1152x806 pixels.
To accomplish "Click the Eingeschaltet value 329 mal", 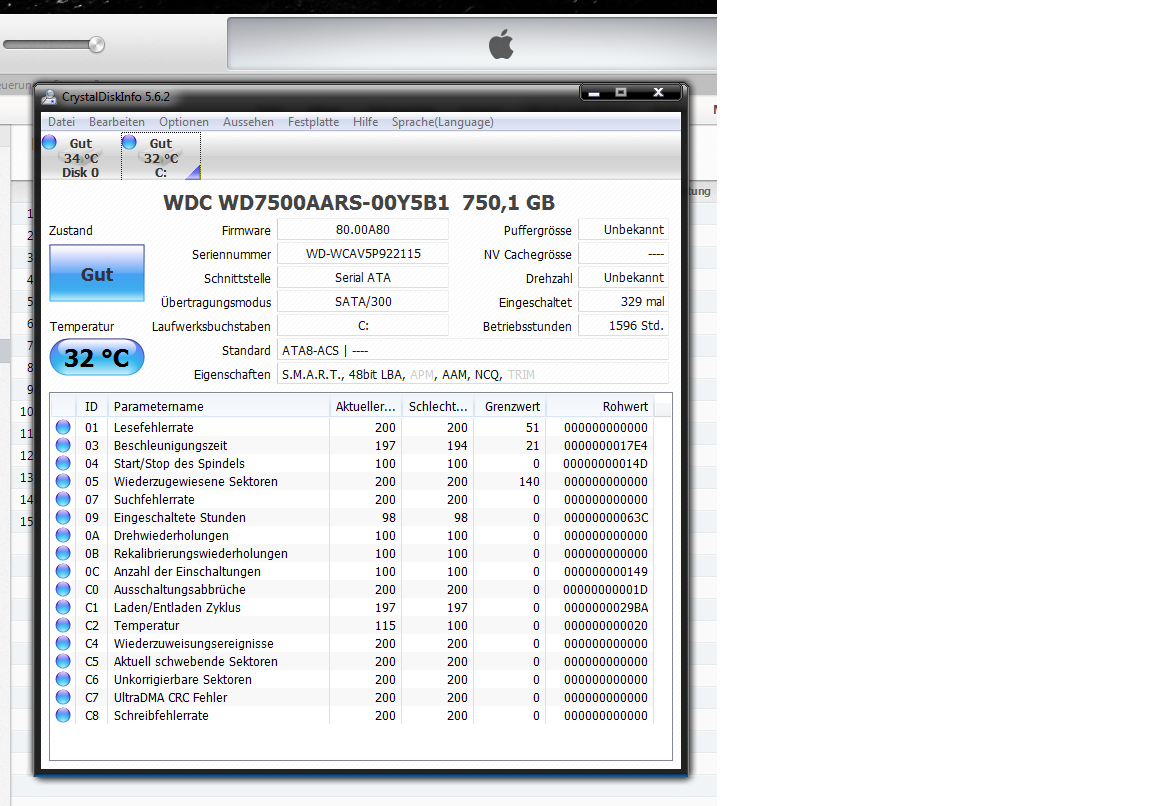I will [623, 301].
